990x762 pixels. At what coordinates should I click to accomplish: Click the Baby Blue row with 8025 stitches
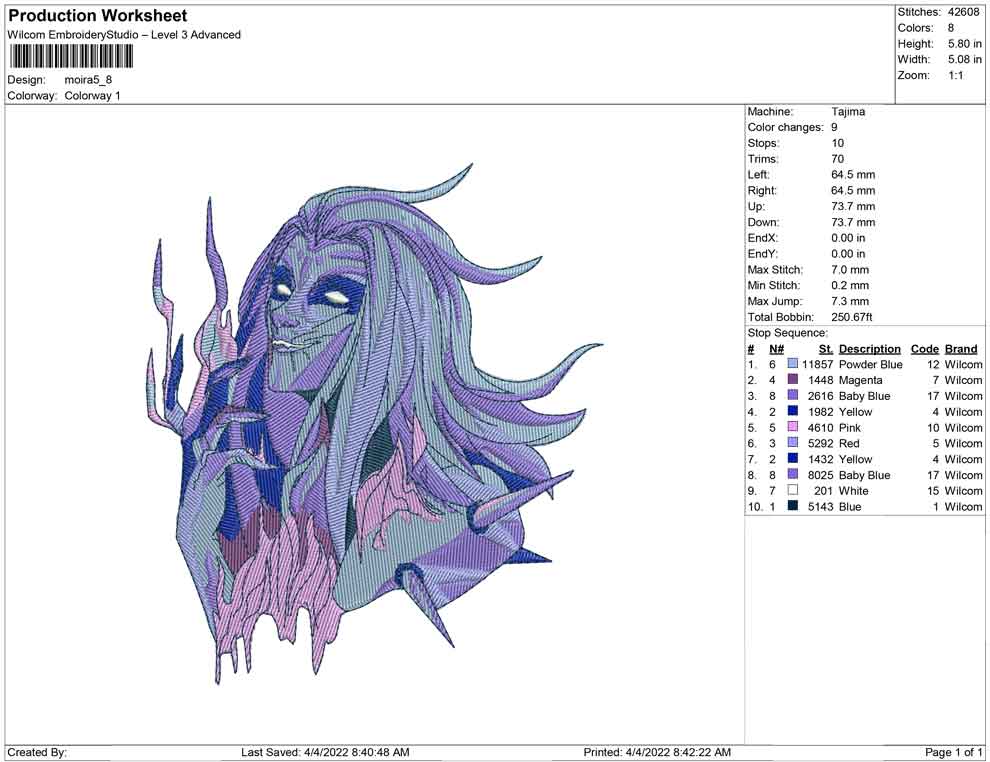click(864, 475)
